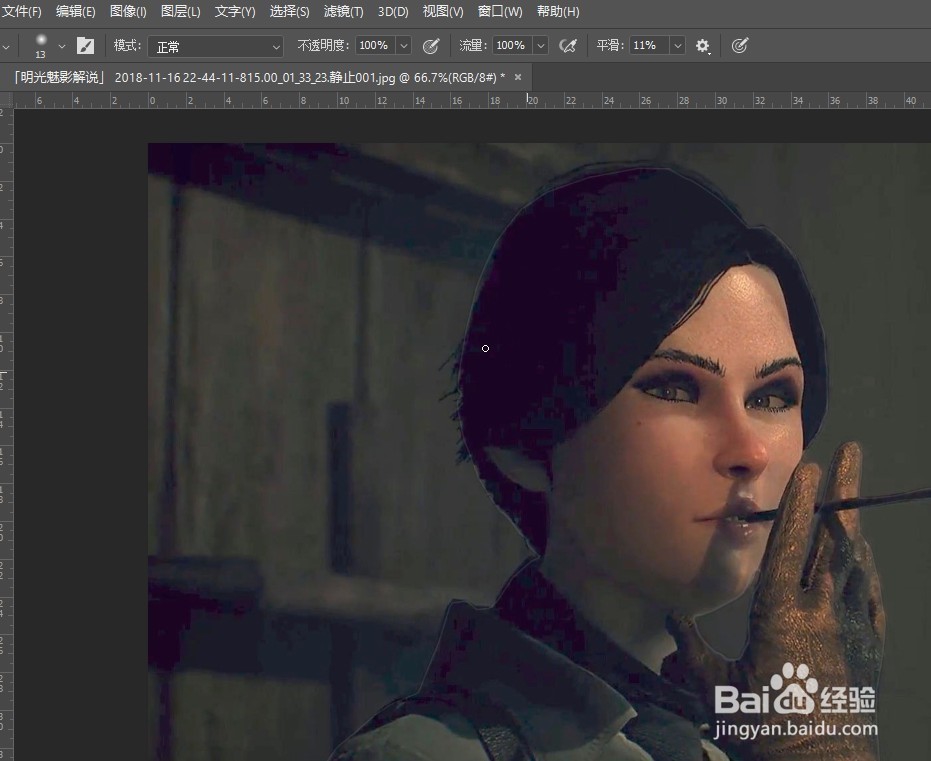Click the 不透明度 100% value field
Viewport: 931px width, 761px height.
[x=375, y=46]
